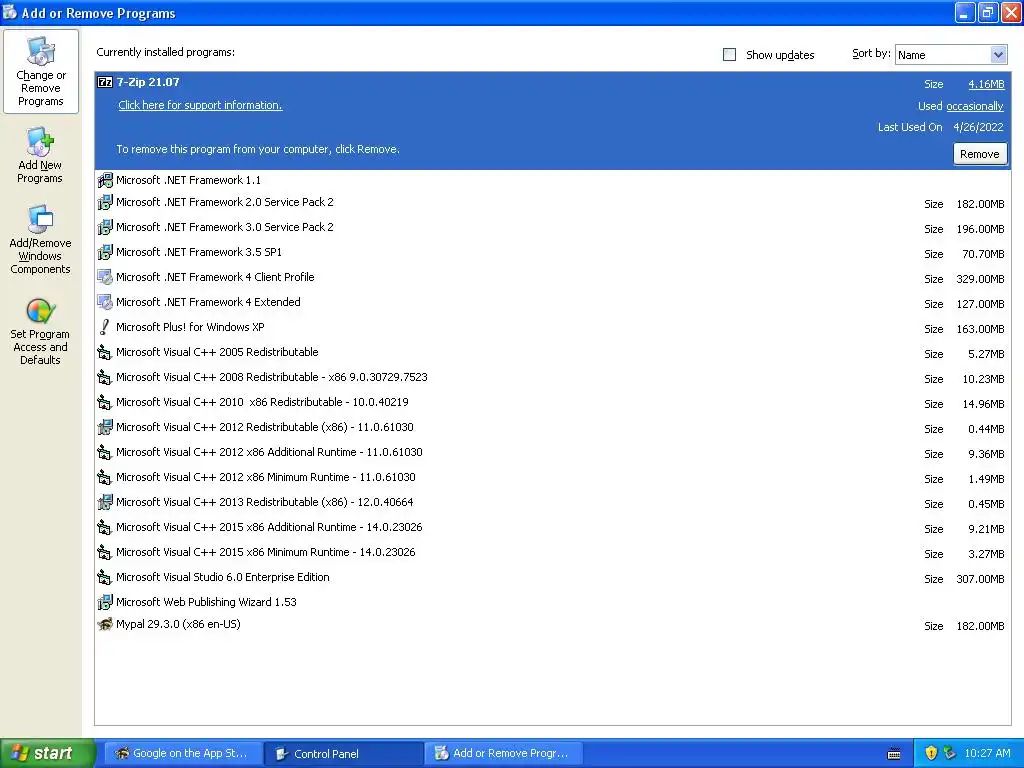
Task: Open the Sort by Name dropdown
Action: pyautogui.click(x=998, y=55)
